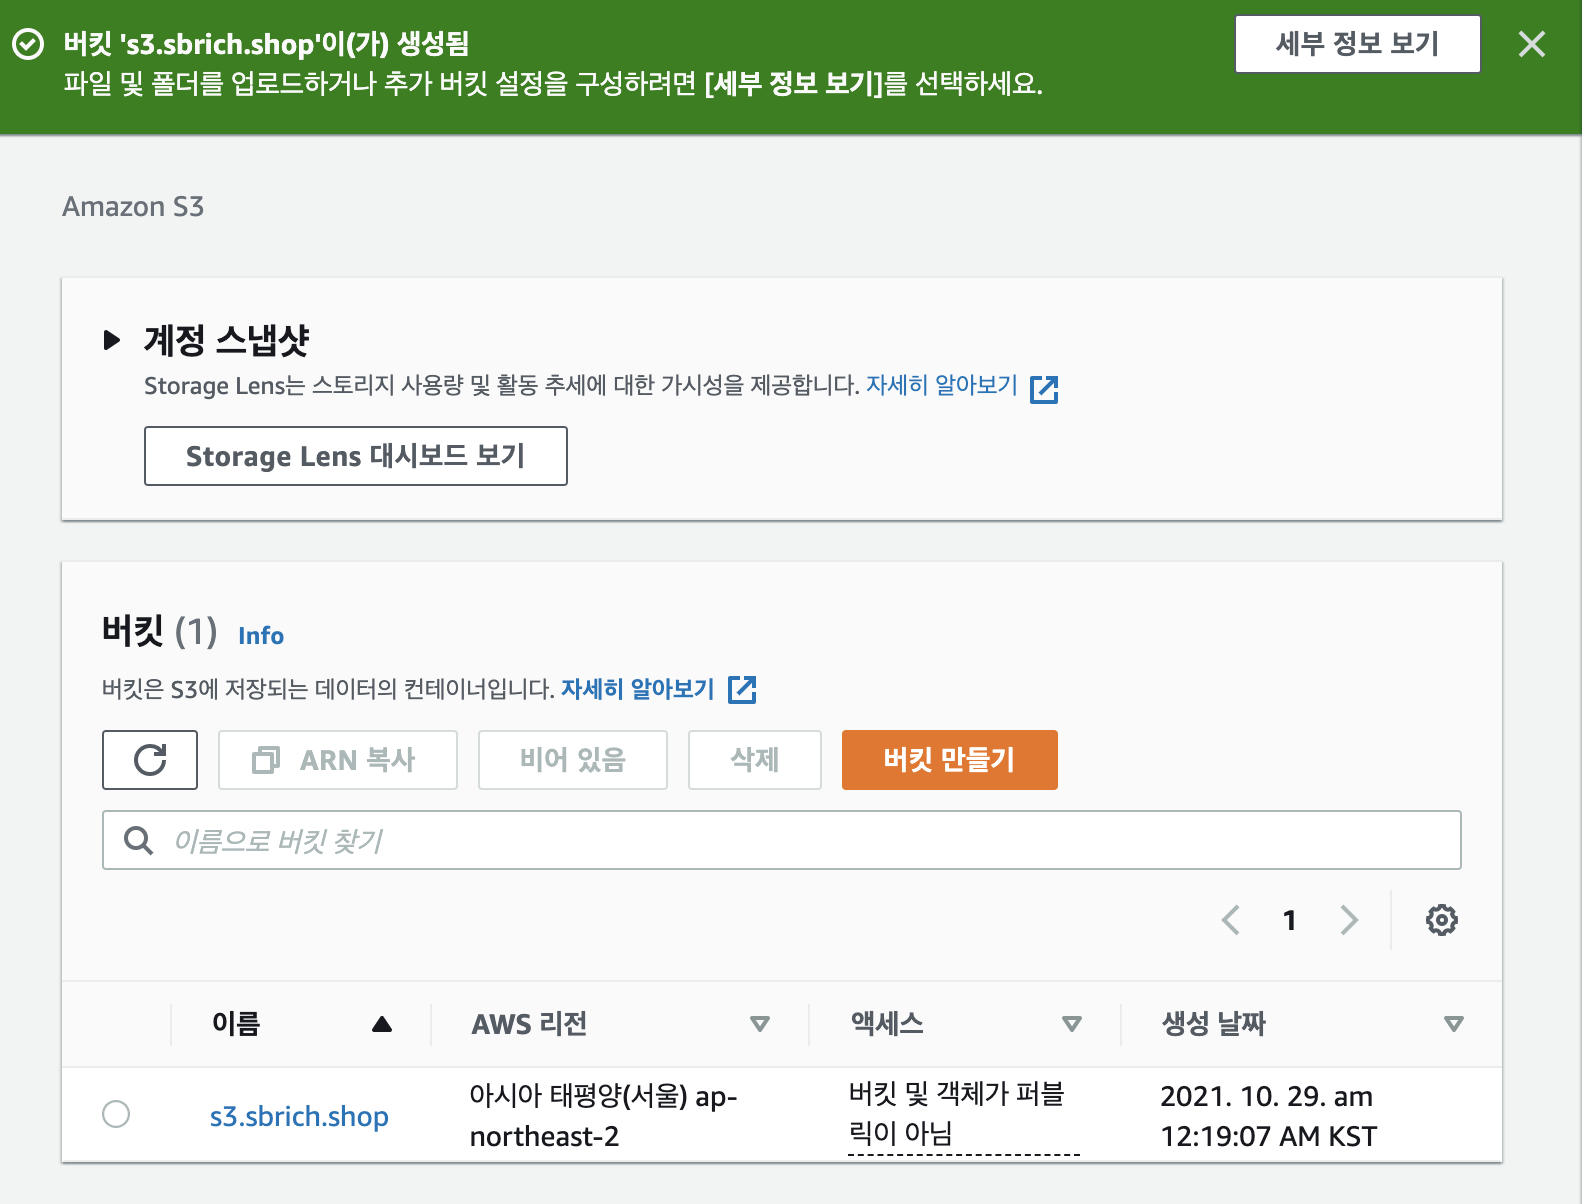
Task: Click the 세부 정보 보기 button
Action: 1357,44
